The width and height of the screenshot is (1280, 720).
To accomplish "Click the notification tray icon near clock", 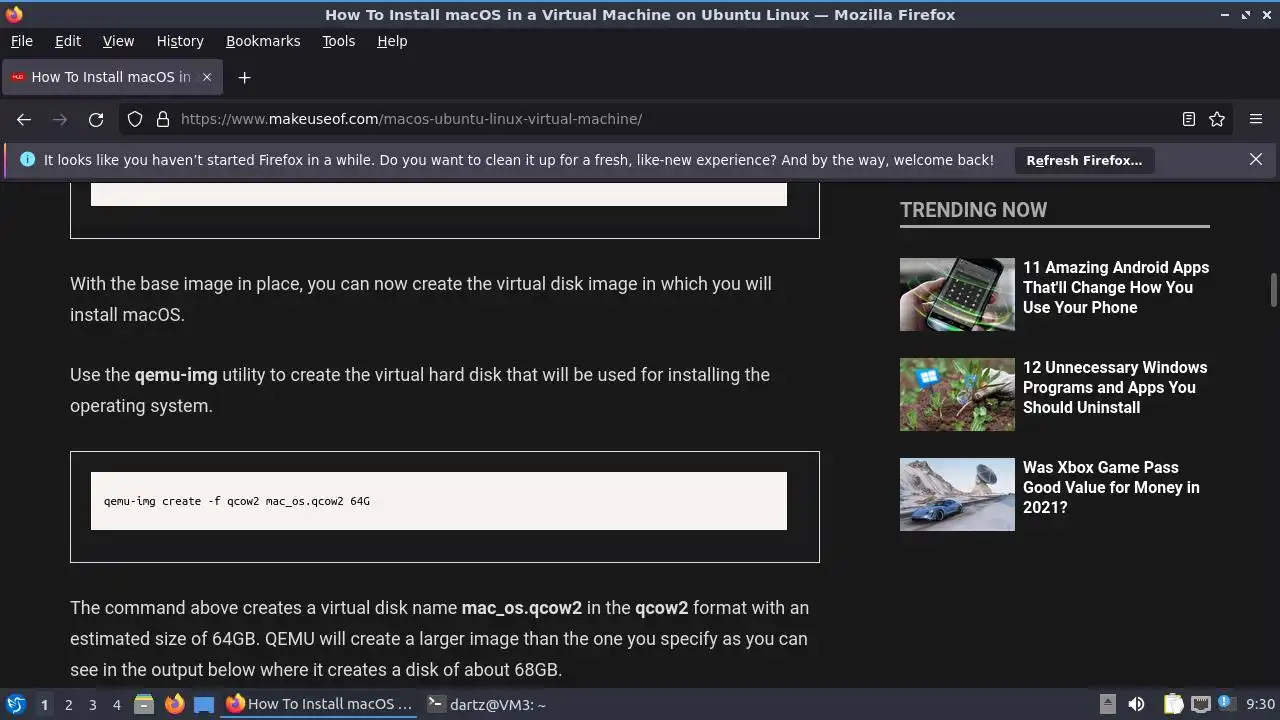I will tap(1226, 703).
